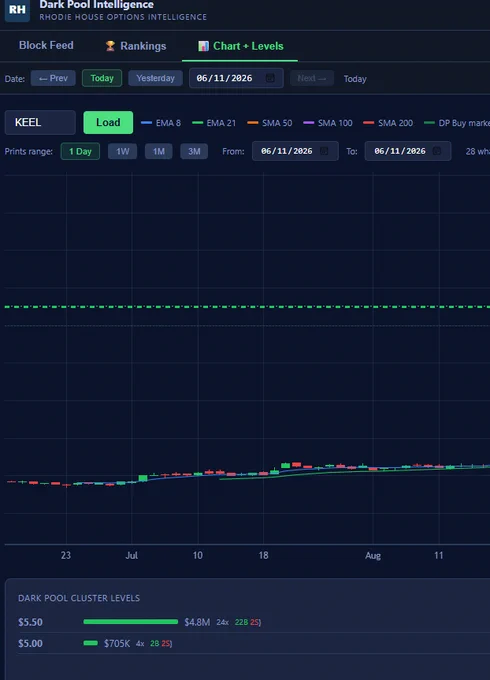Open calendar picker in main date field

(x=270, y=78)
